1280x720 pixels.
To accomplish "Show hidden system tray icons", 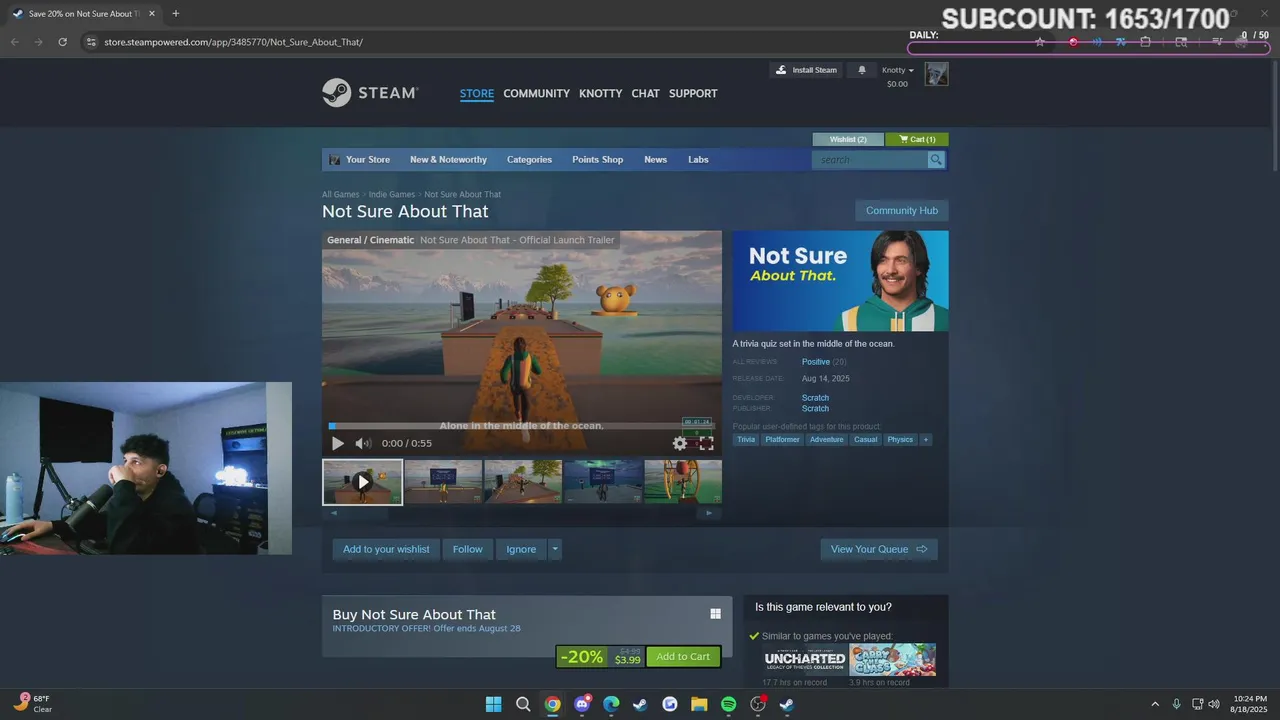I will click(x=1155, y=704).
